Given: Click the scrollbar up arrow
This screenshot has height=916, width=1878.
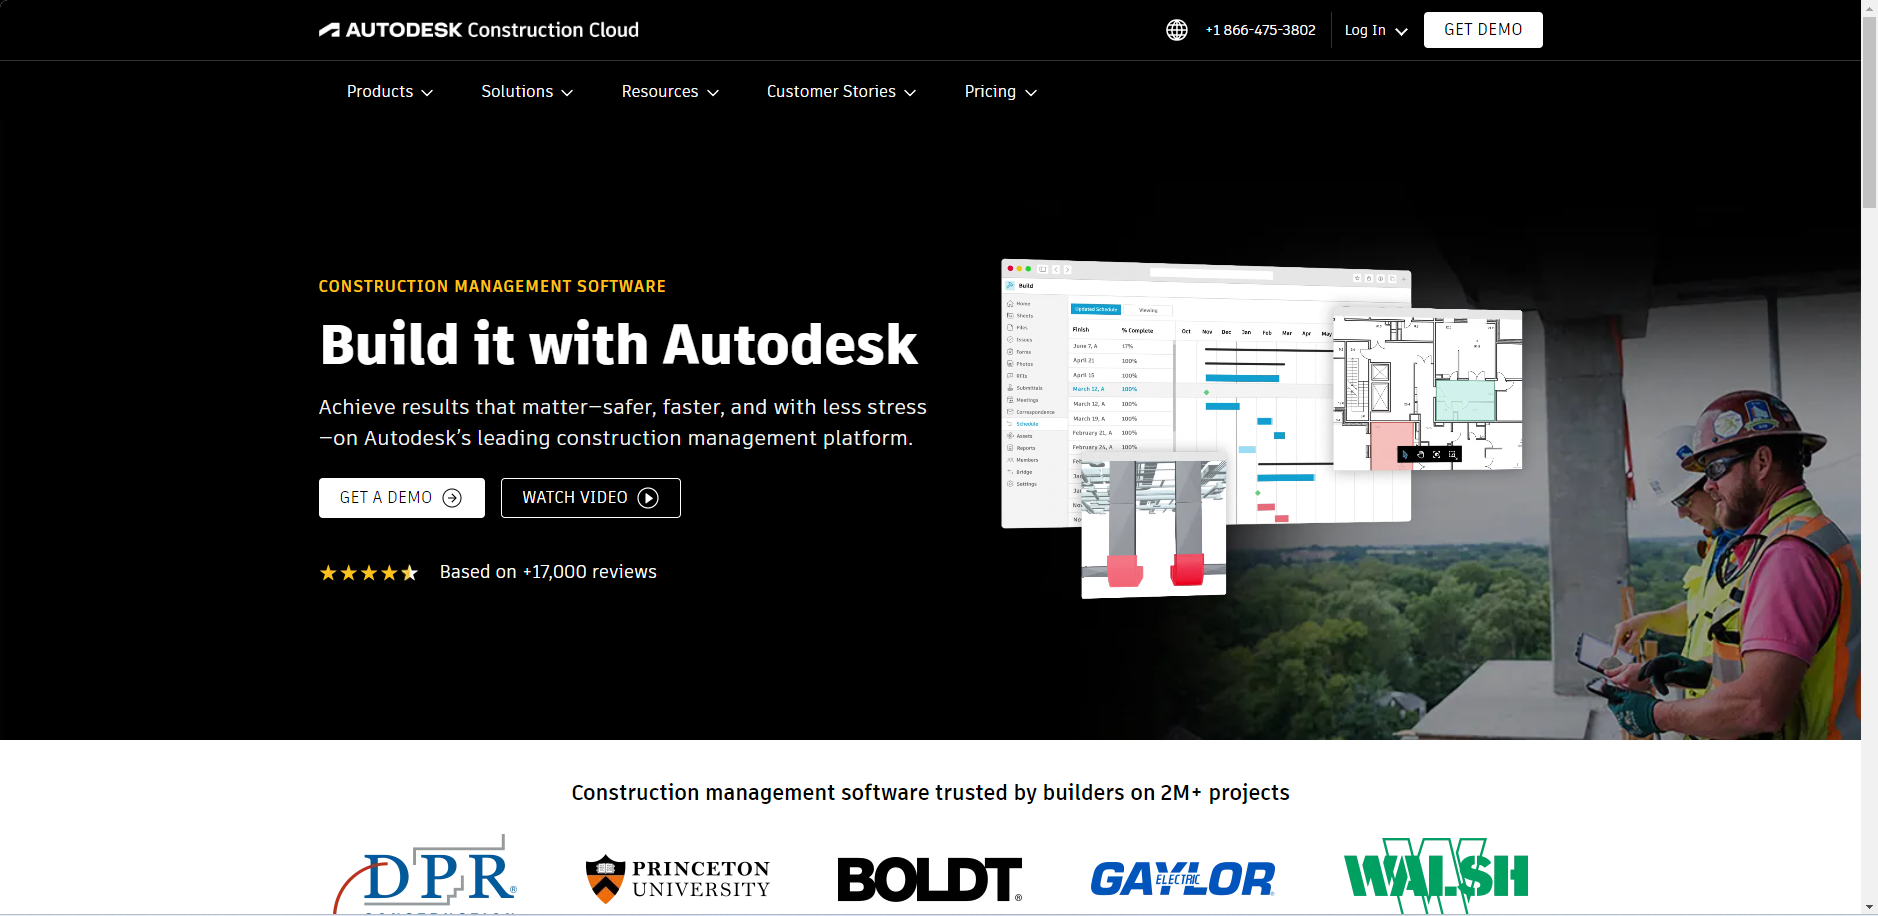Looking at the screenshot, I should point(1869,8).
